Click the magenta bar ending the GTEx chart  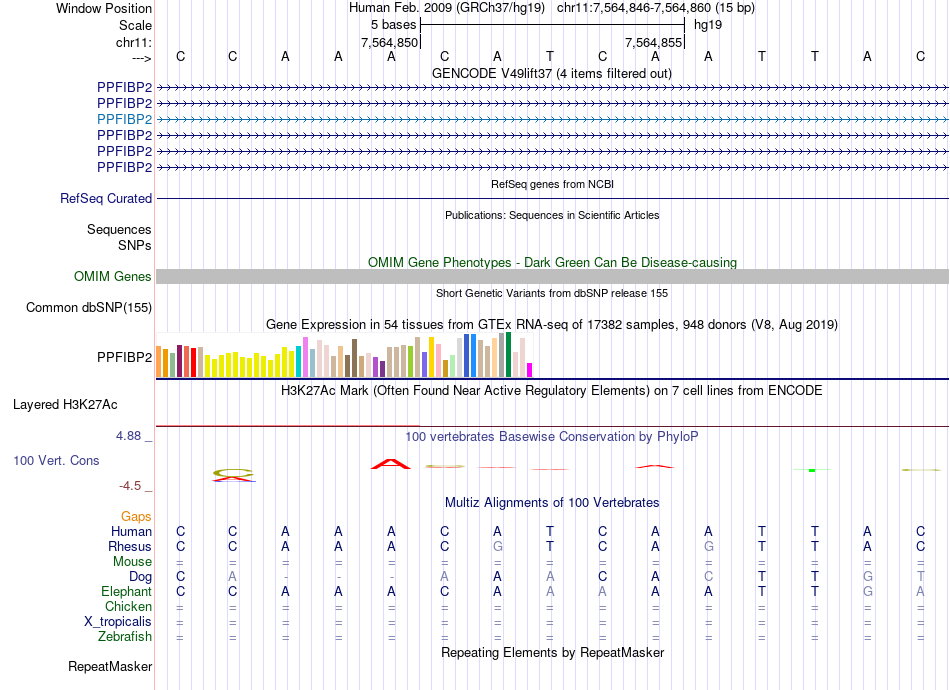[530, 370]
